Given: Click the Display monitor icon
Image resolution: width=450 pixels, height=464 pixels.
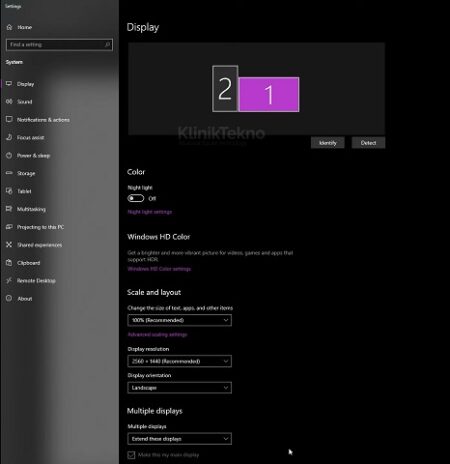Looking at the screenshot, I should 9,84.
